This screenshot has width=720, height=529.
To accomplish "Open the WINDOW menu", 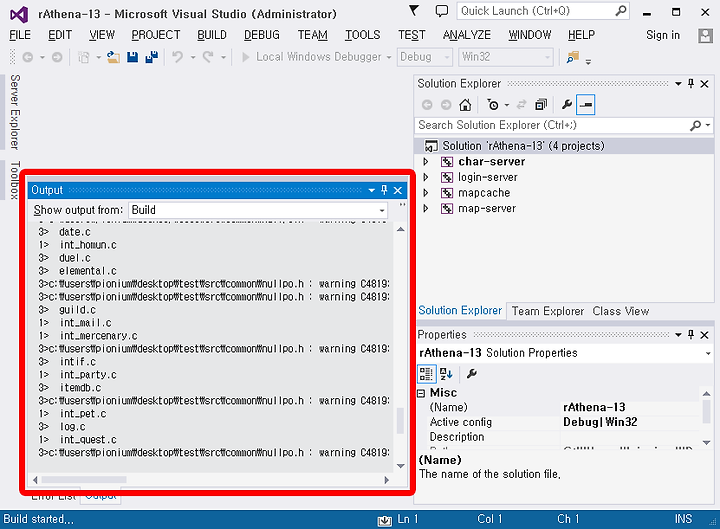I will pos(529,35).
